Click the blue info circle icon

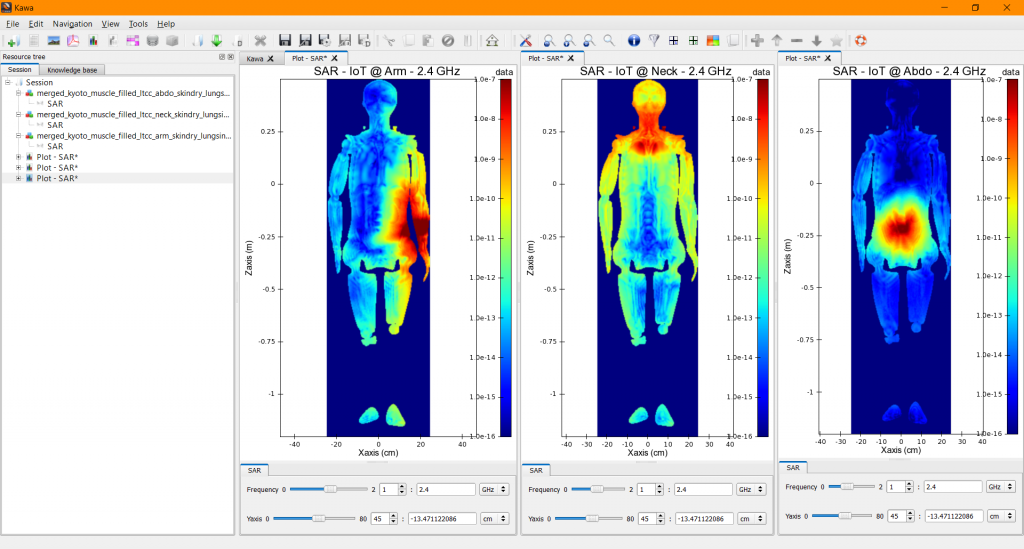633,40
